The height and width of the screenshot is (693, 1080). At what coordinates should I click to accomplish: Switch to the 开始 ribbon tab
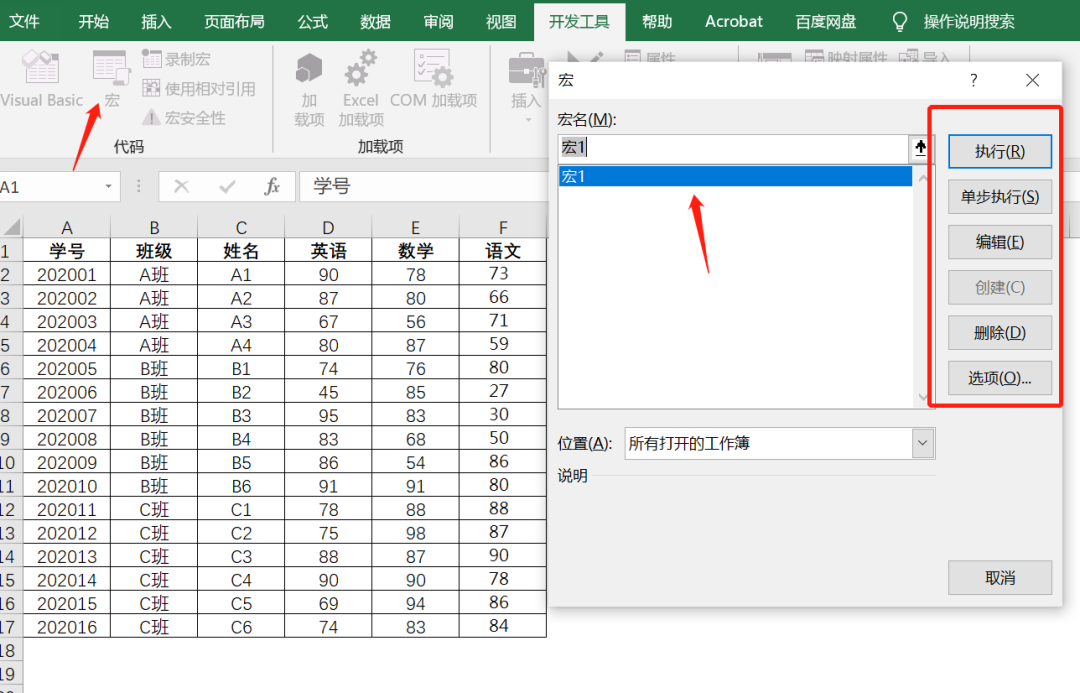tap(93, 21)
